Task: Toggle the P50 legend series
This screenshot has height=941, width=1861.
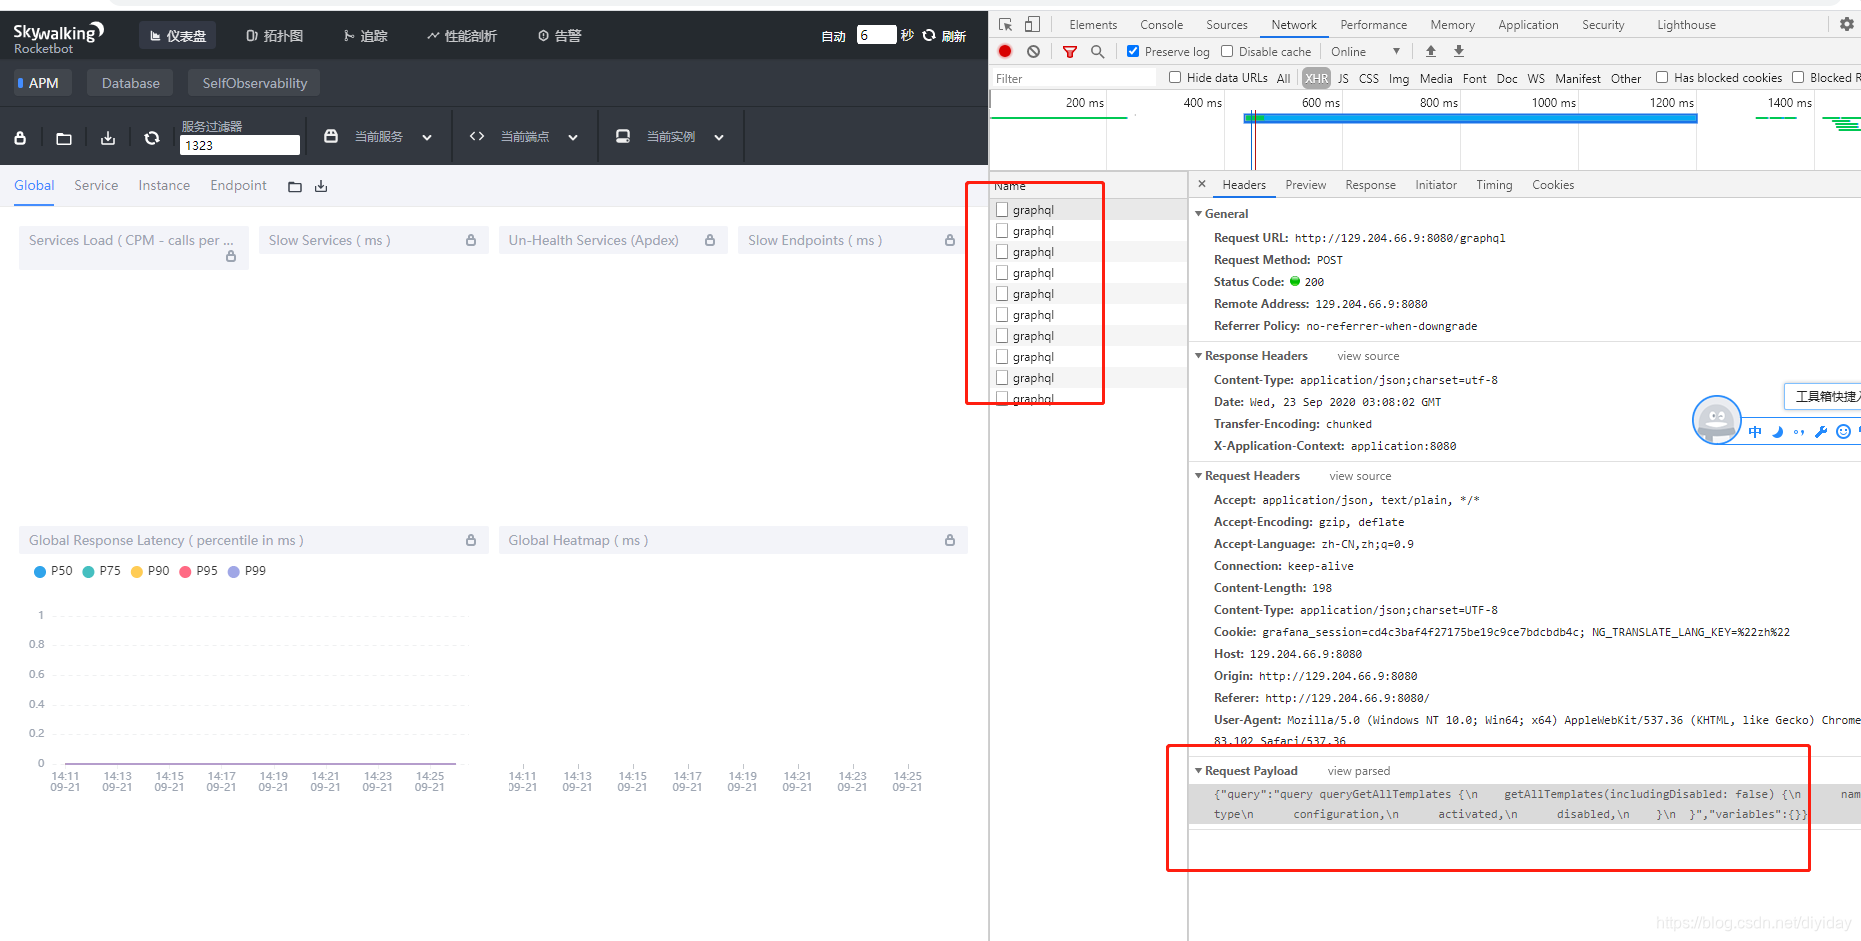Action: coord(53,571)
